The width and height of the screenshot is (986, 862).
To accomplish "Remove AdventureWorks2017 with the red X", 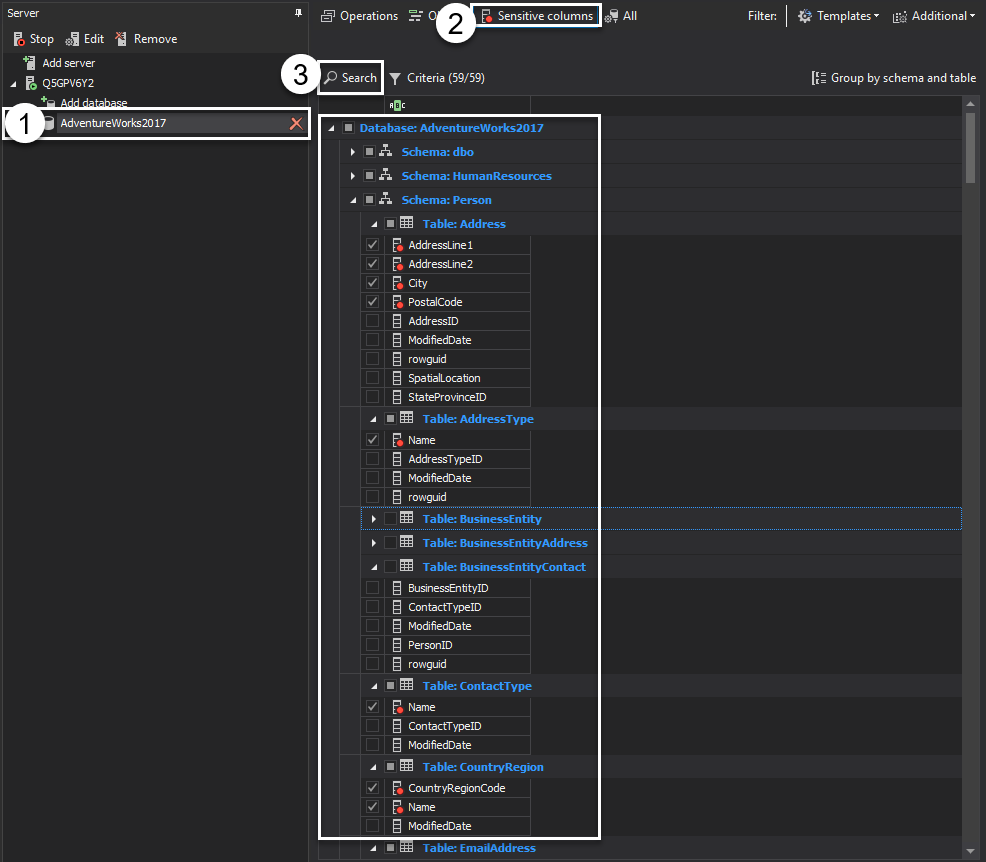I will (296, 123).
